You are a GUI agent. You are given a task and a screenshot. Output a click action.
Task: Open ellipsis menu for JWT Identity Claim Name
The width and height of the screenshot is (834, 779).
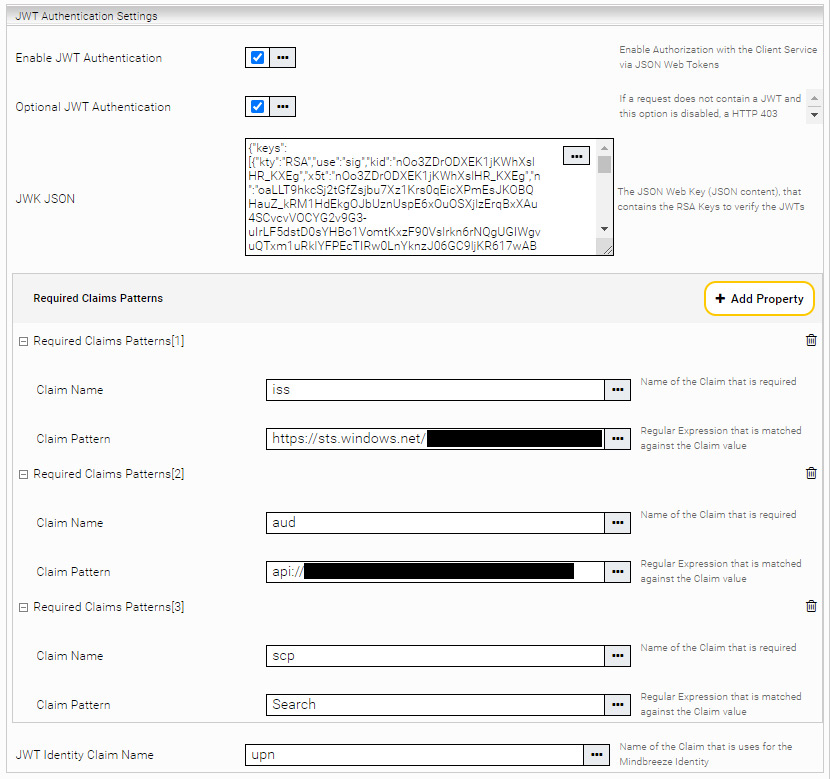pyautogui.click(x=596, y=755)
